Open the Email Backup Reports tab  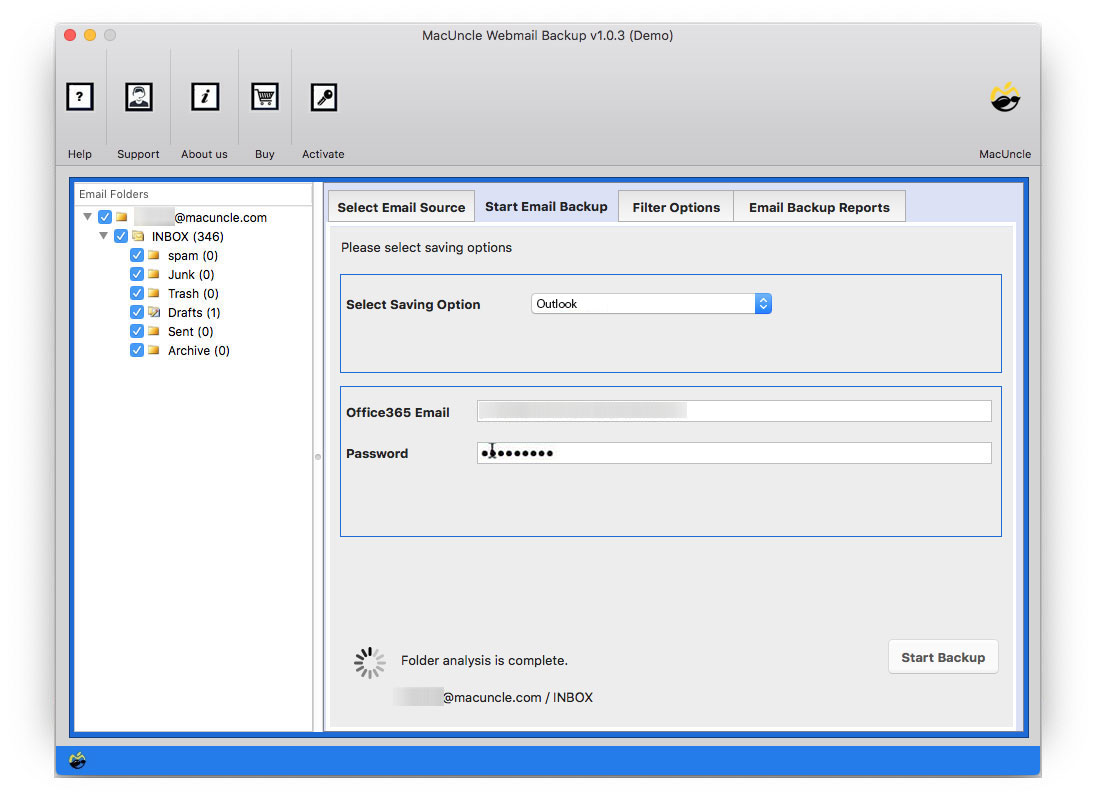point(820,207)
